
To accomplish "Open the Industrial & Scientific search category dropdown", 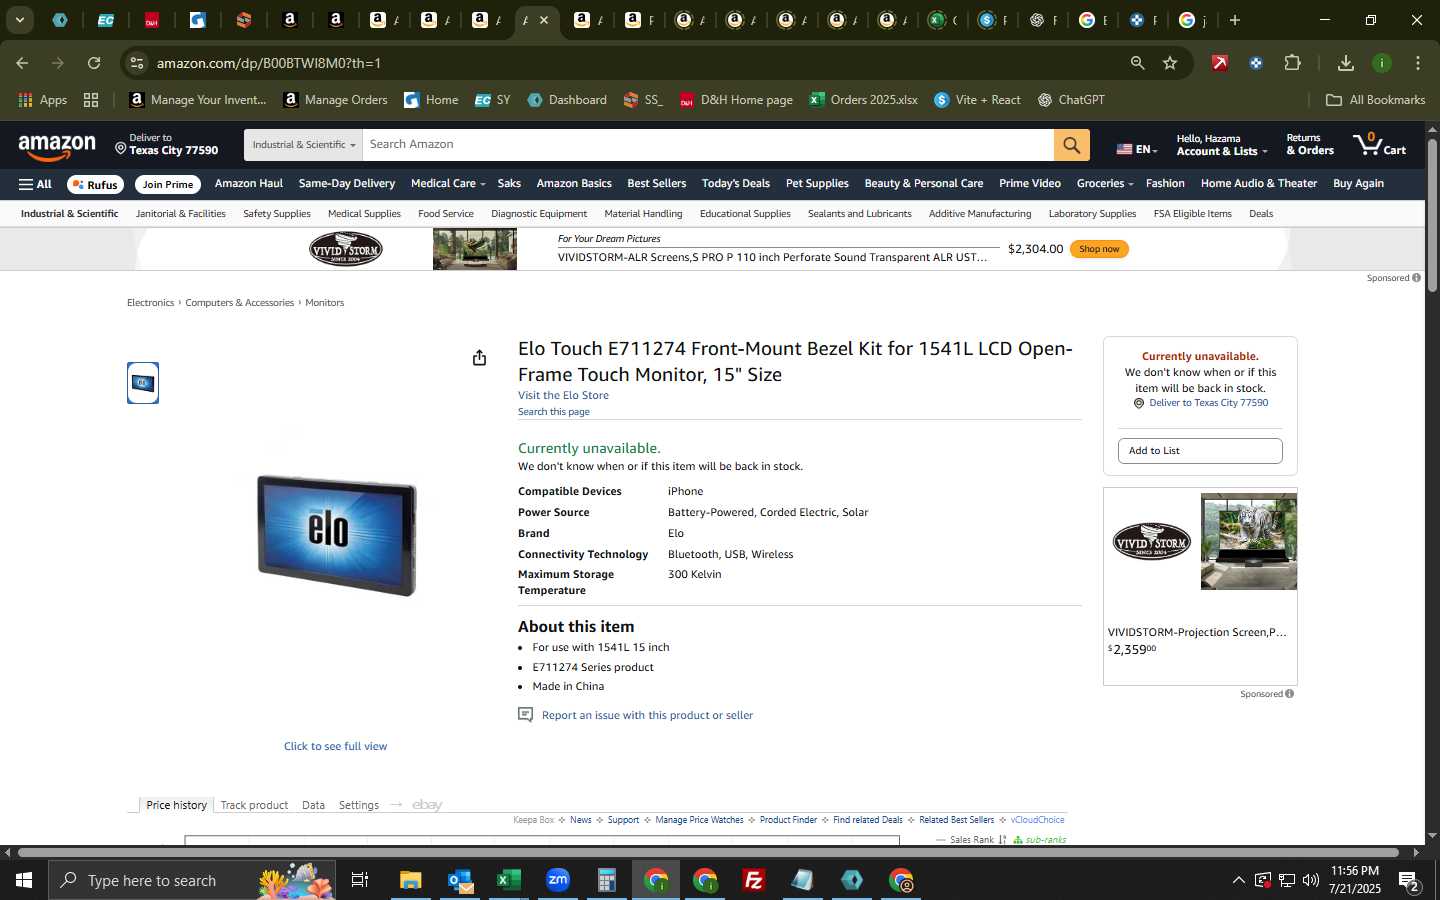I will pyautogui.click(x=303, y=145).
